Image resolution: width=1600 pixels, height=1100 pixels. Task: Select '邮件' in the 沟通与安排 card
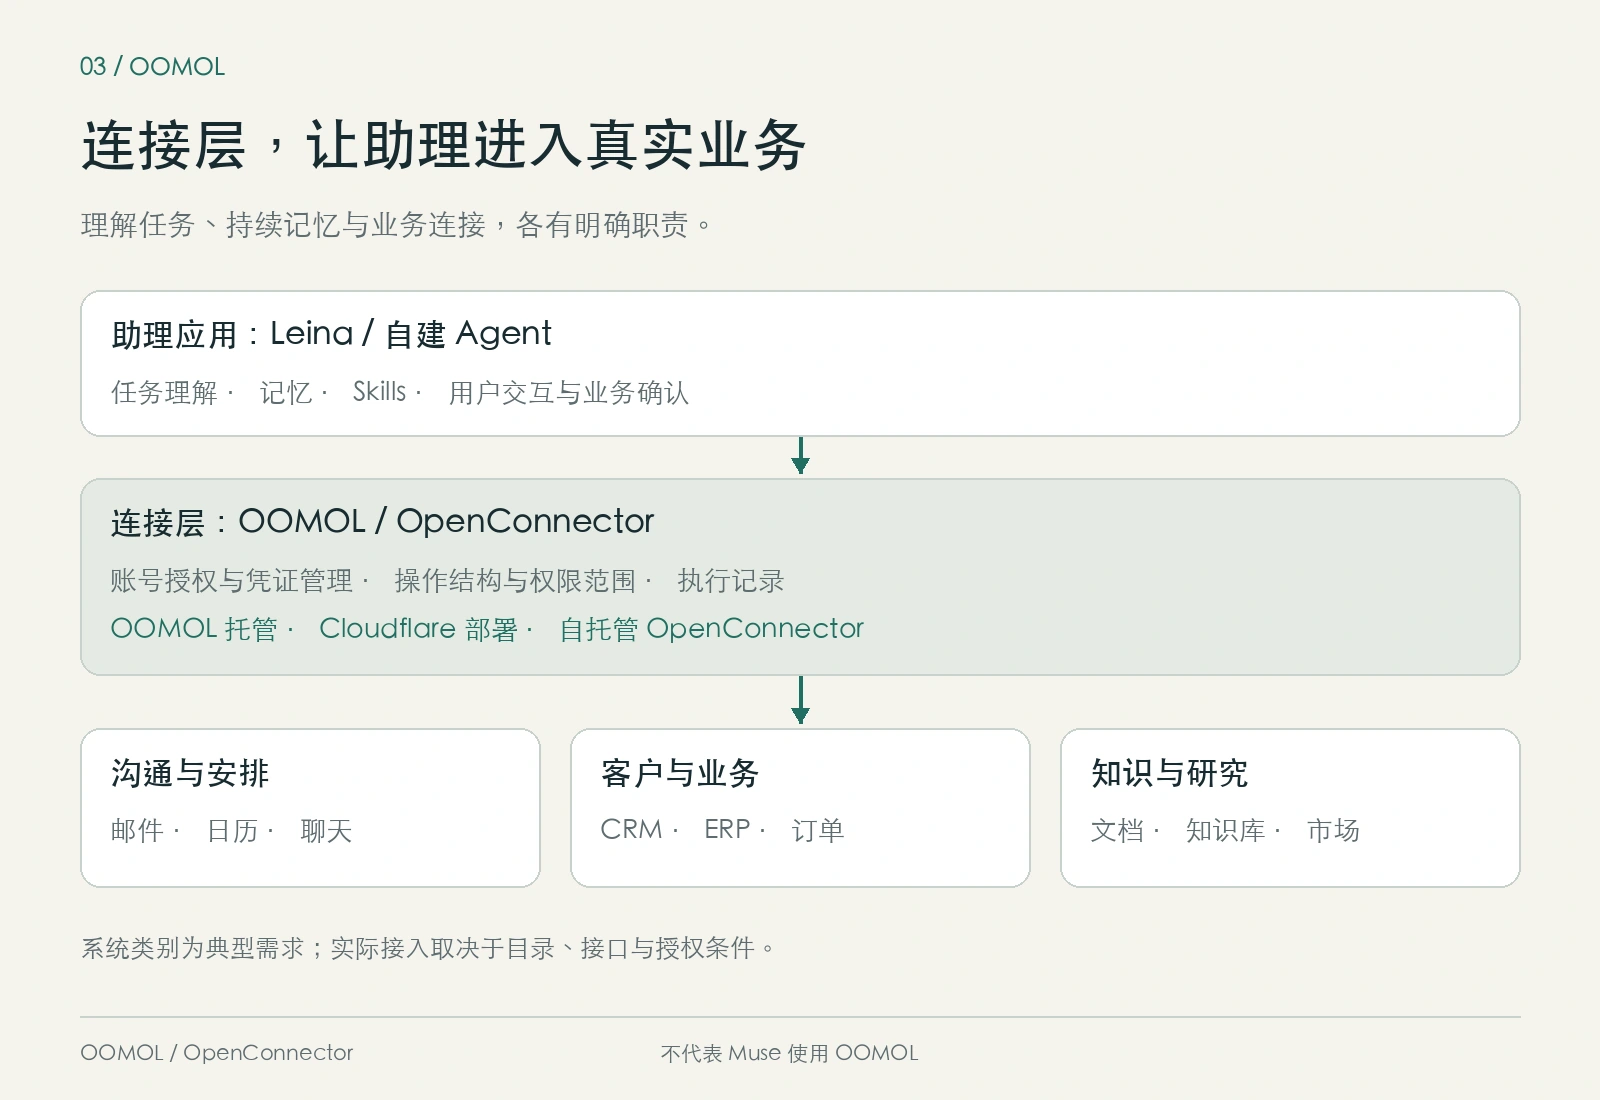pyautogui.click(x=137, y=830)
